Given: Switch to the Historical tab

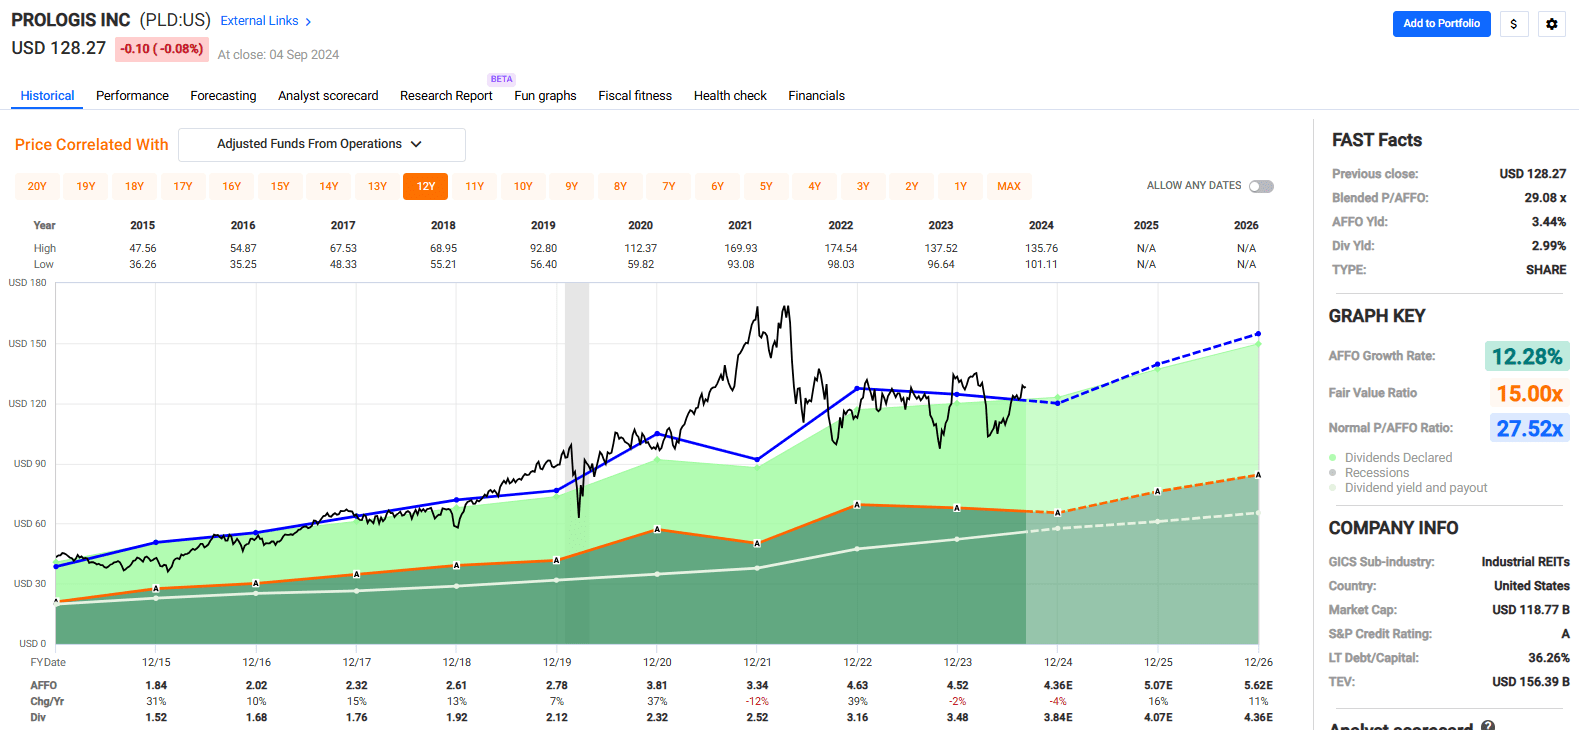Looking at the screenshot, I should point(48,96).
